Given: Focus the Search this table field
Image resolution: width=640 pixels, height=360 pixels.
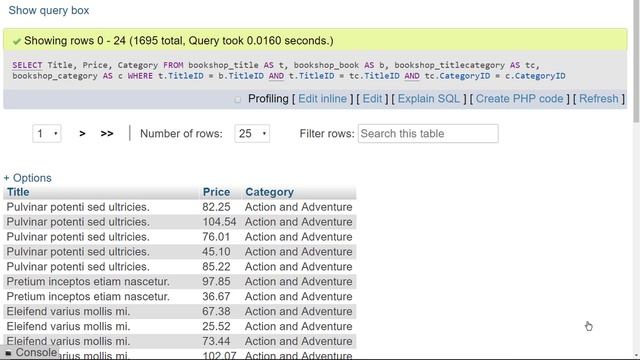Looking at the screenshot, I should coord(428,133).
